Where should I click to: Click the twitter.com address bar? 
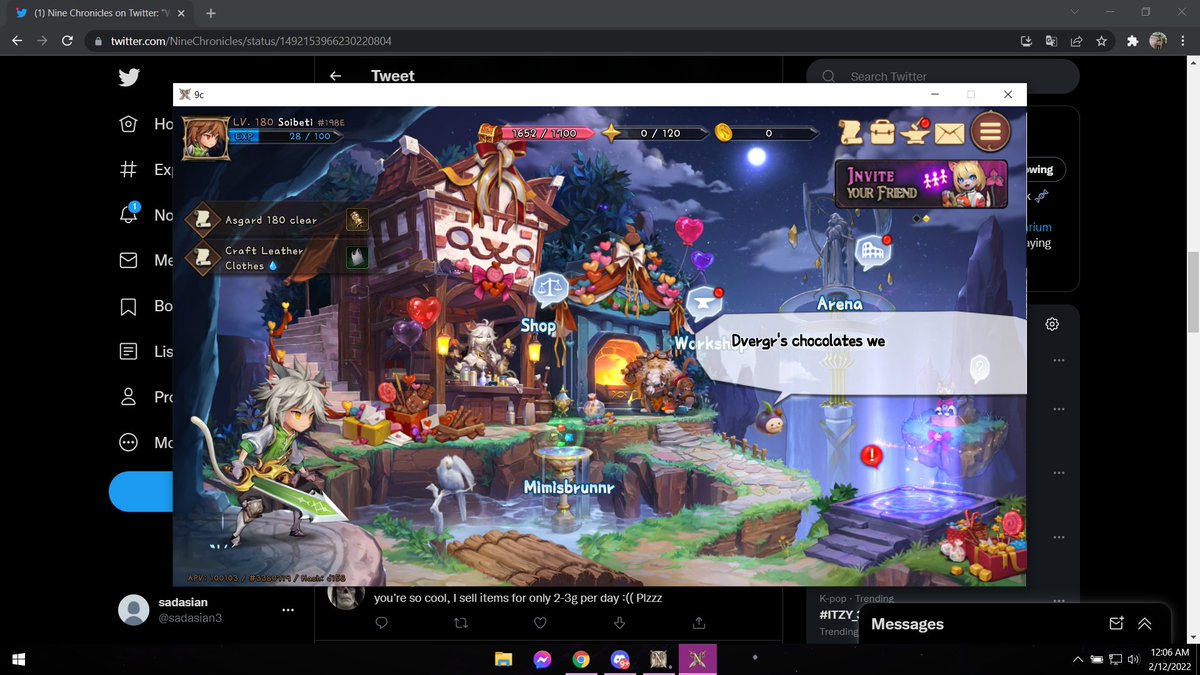click(x=550, y=41)
